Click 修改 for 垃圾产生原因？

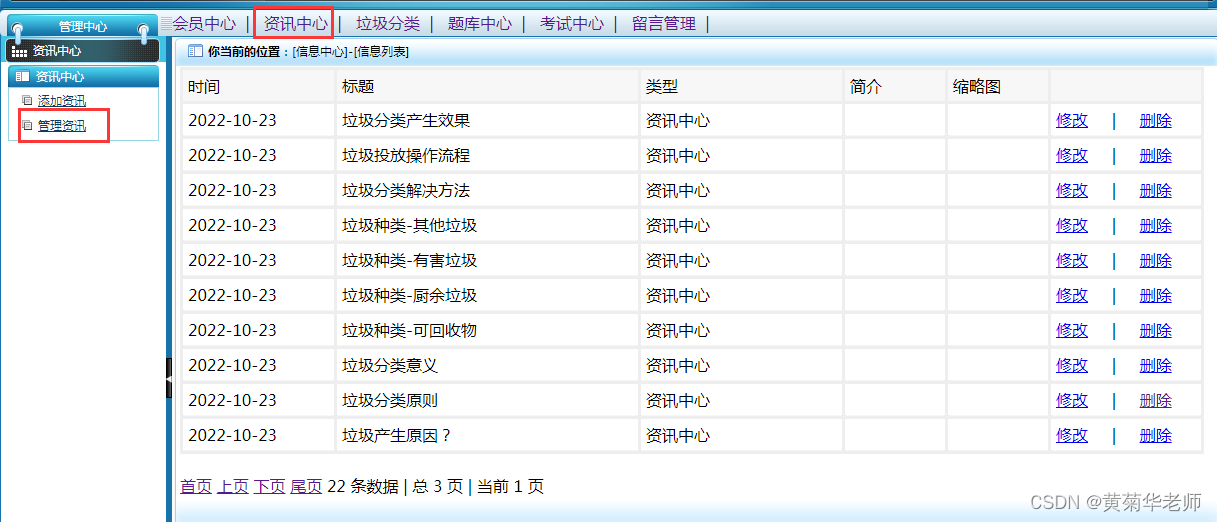pos(1072,435)
